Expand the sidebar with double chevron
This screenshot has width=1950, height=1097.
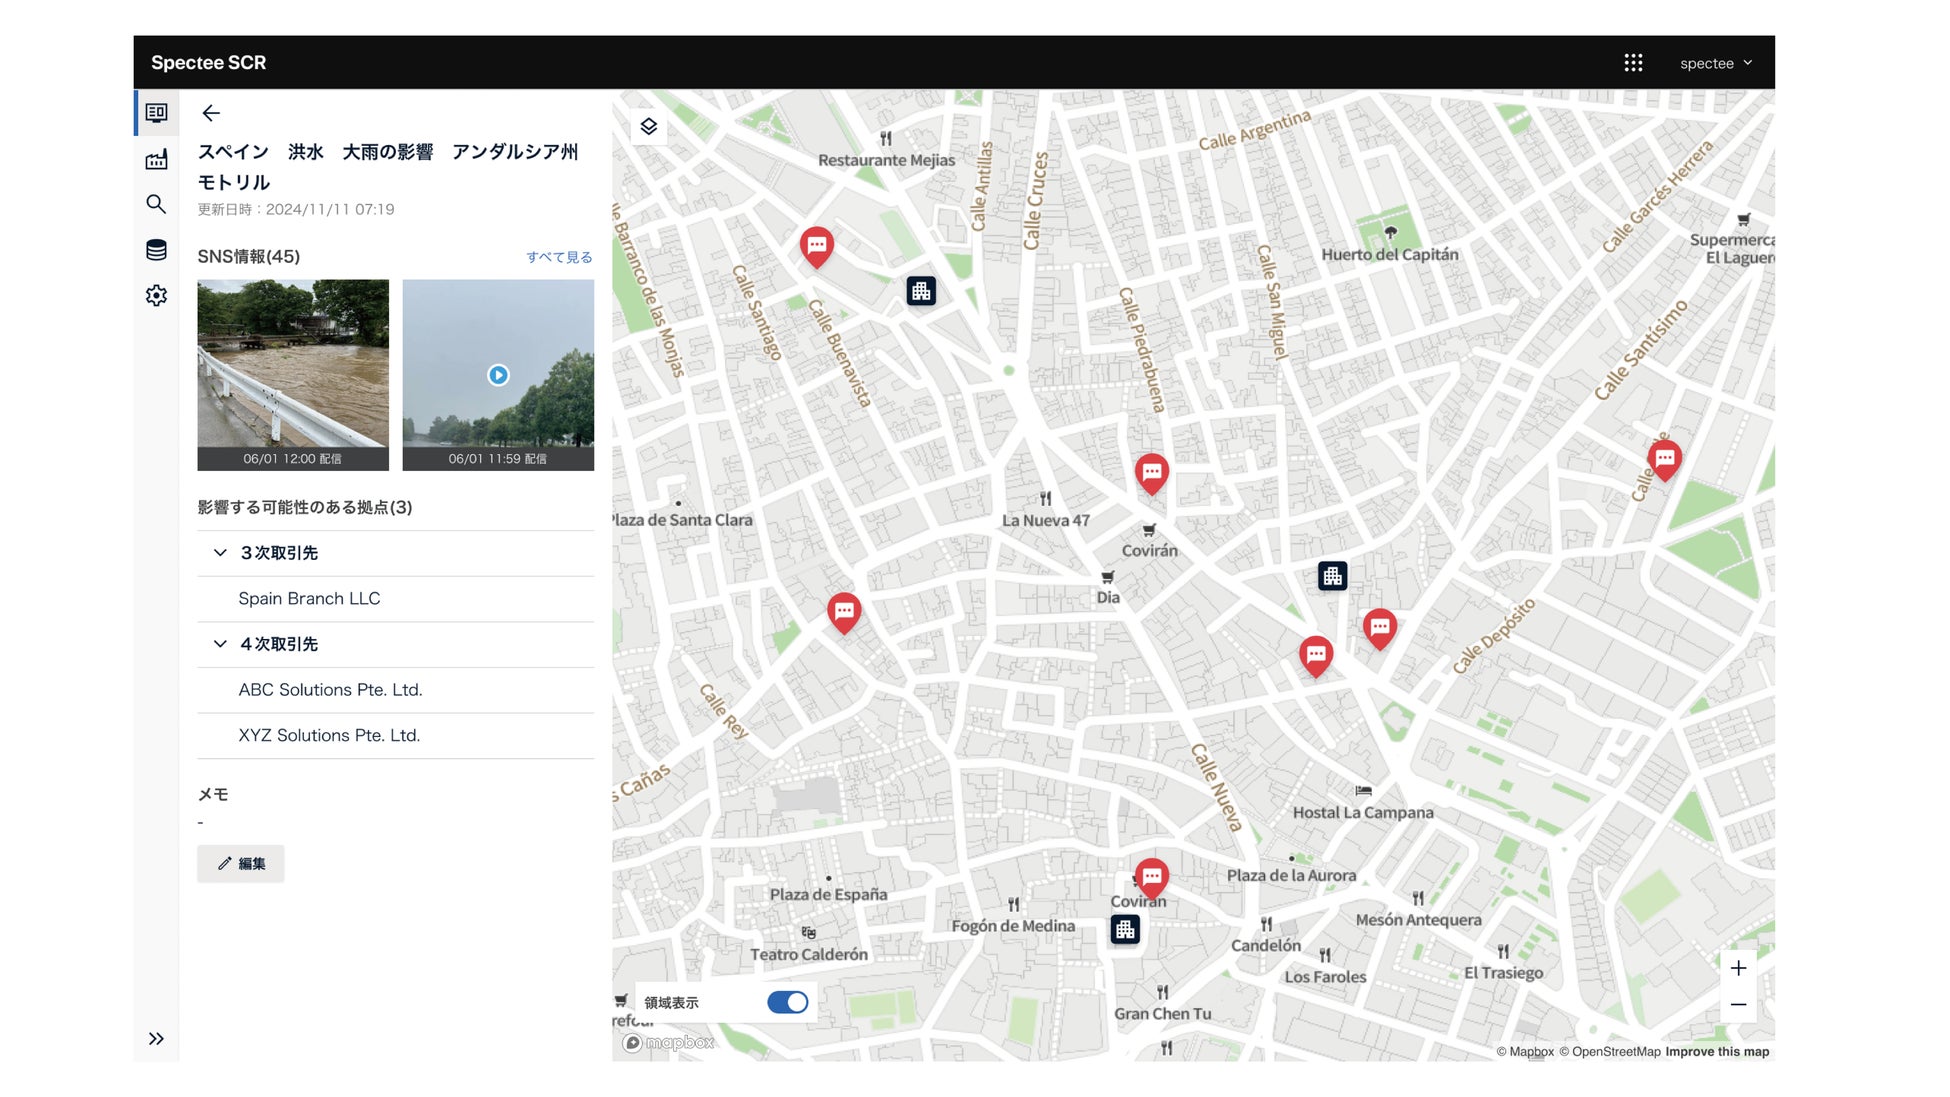coord(156,1039)
